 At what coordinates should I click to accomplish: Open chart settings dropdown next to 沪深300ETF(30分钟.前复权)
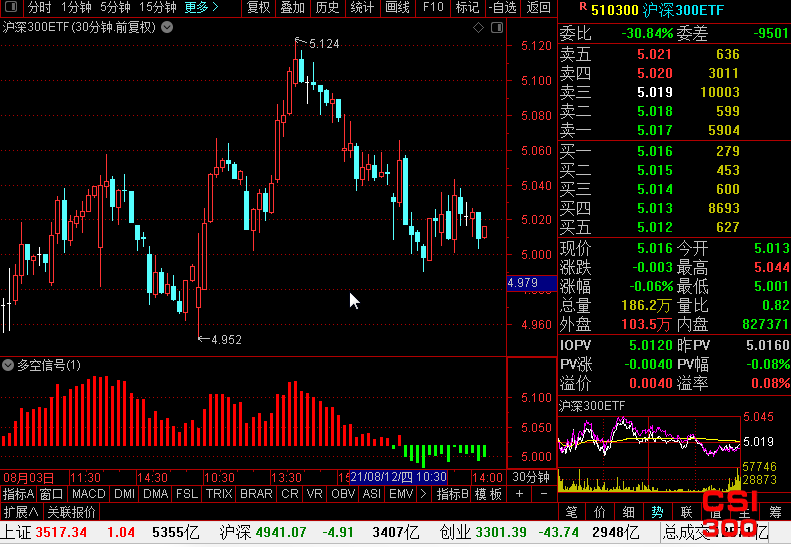(167, 27)
